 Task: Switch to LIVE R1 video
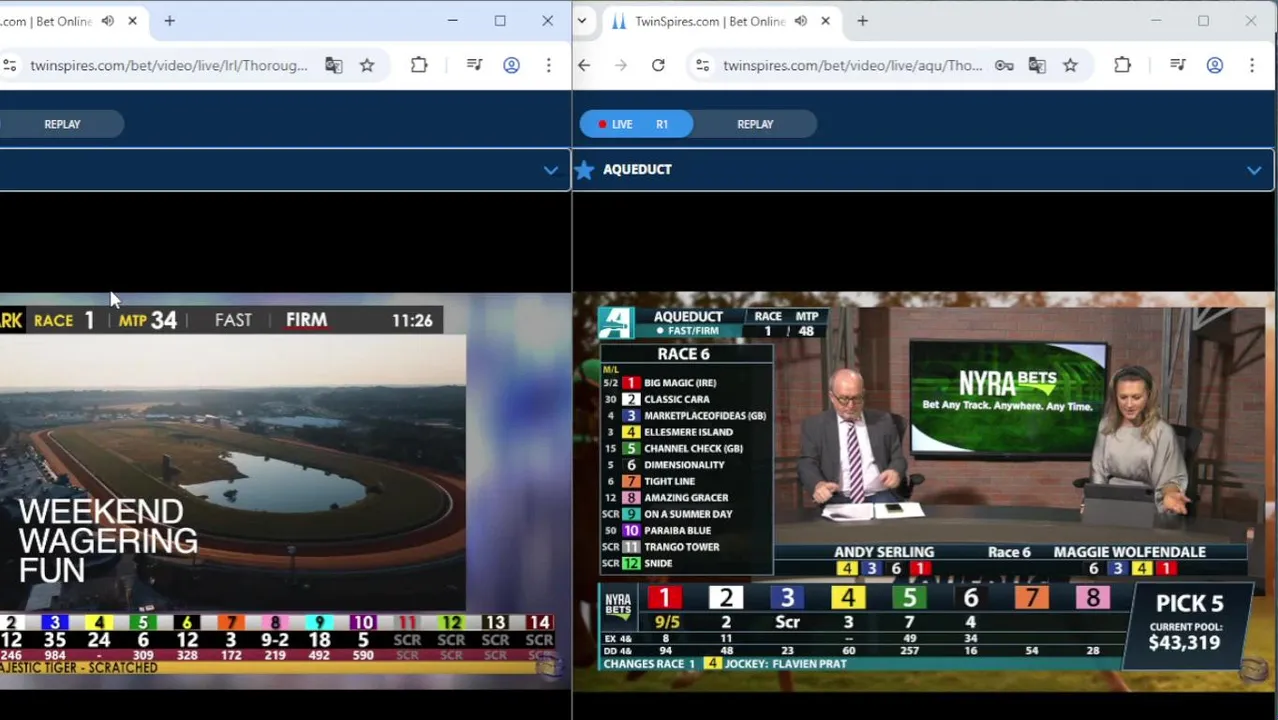point(636,124)
